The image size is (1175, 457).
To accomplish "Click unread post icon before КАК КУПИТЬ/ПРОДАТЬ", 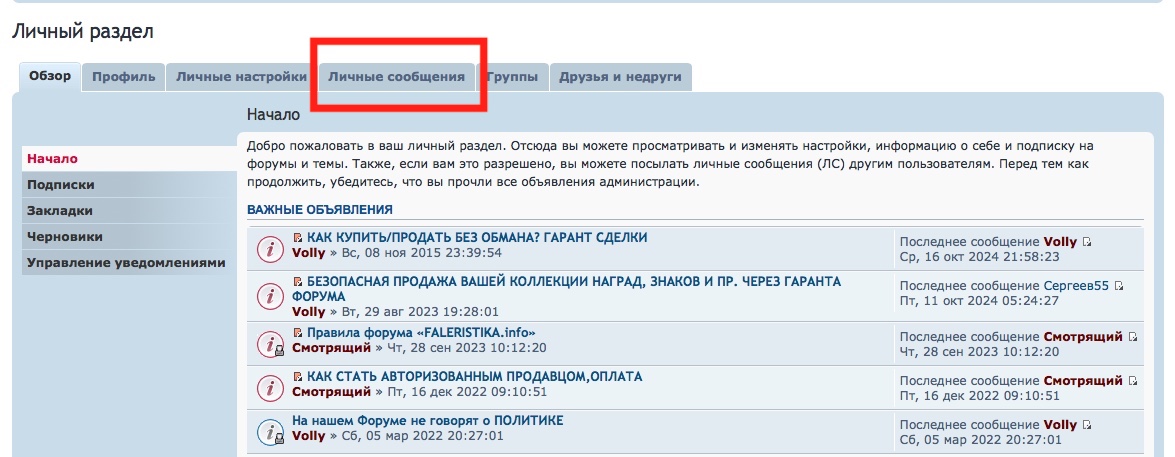I will (x=297, y=238).
